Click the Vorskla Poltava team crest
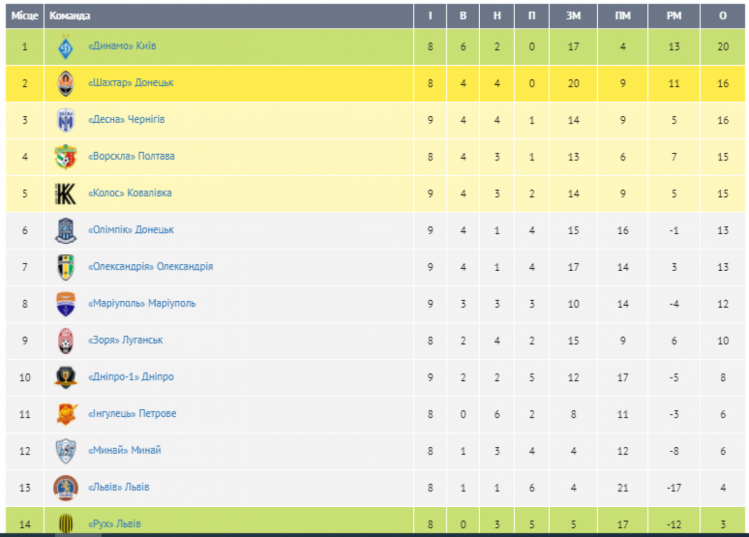Image resolution: width=749 pixels, height=537 pixels. 66,157
